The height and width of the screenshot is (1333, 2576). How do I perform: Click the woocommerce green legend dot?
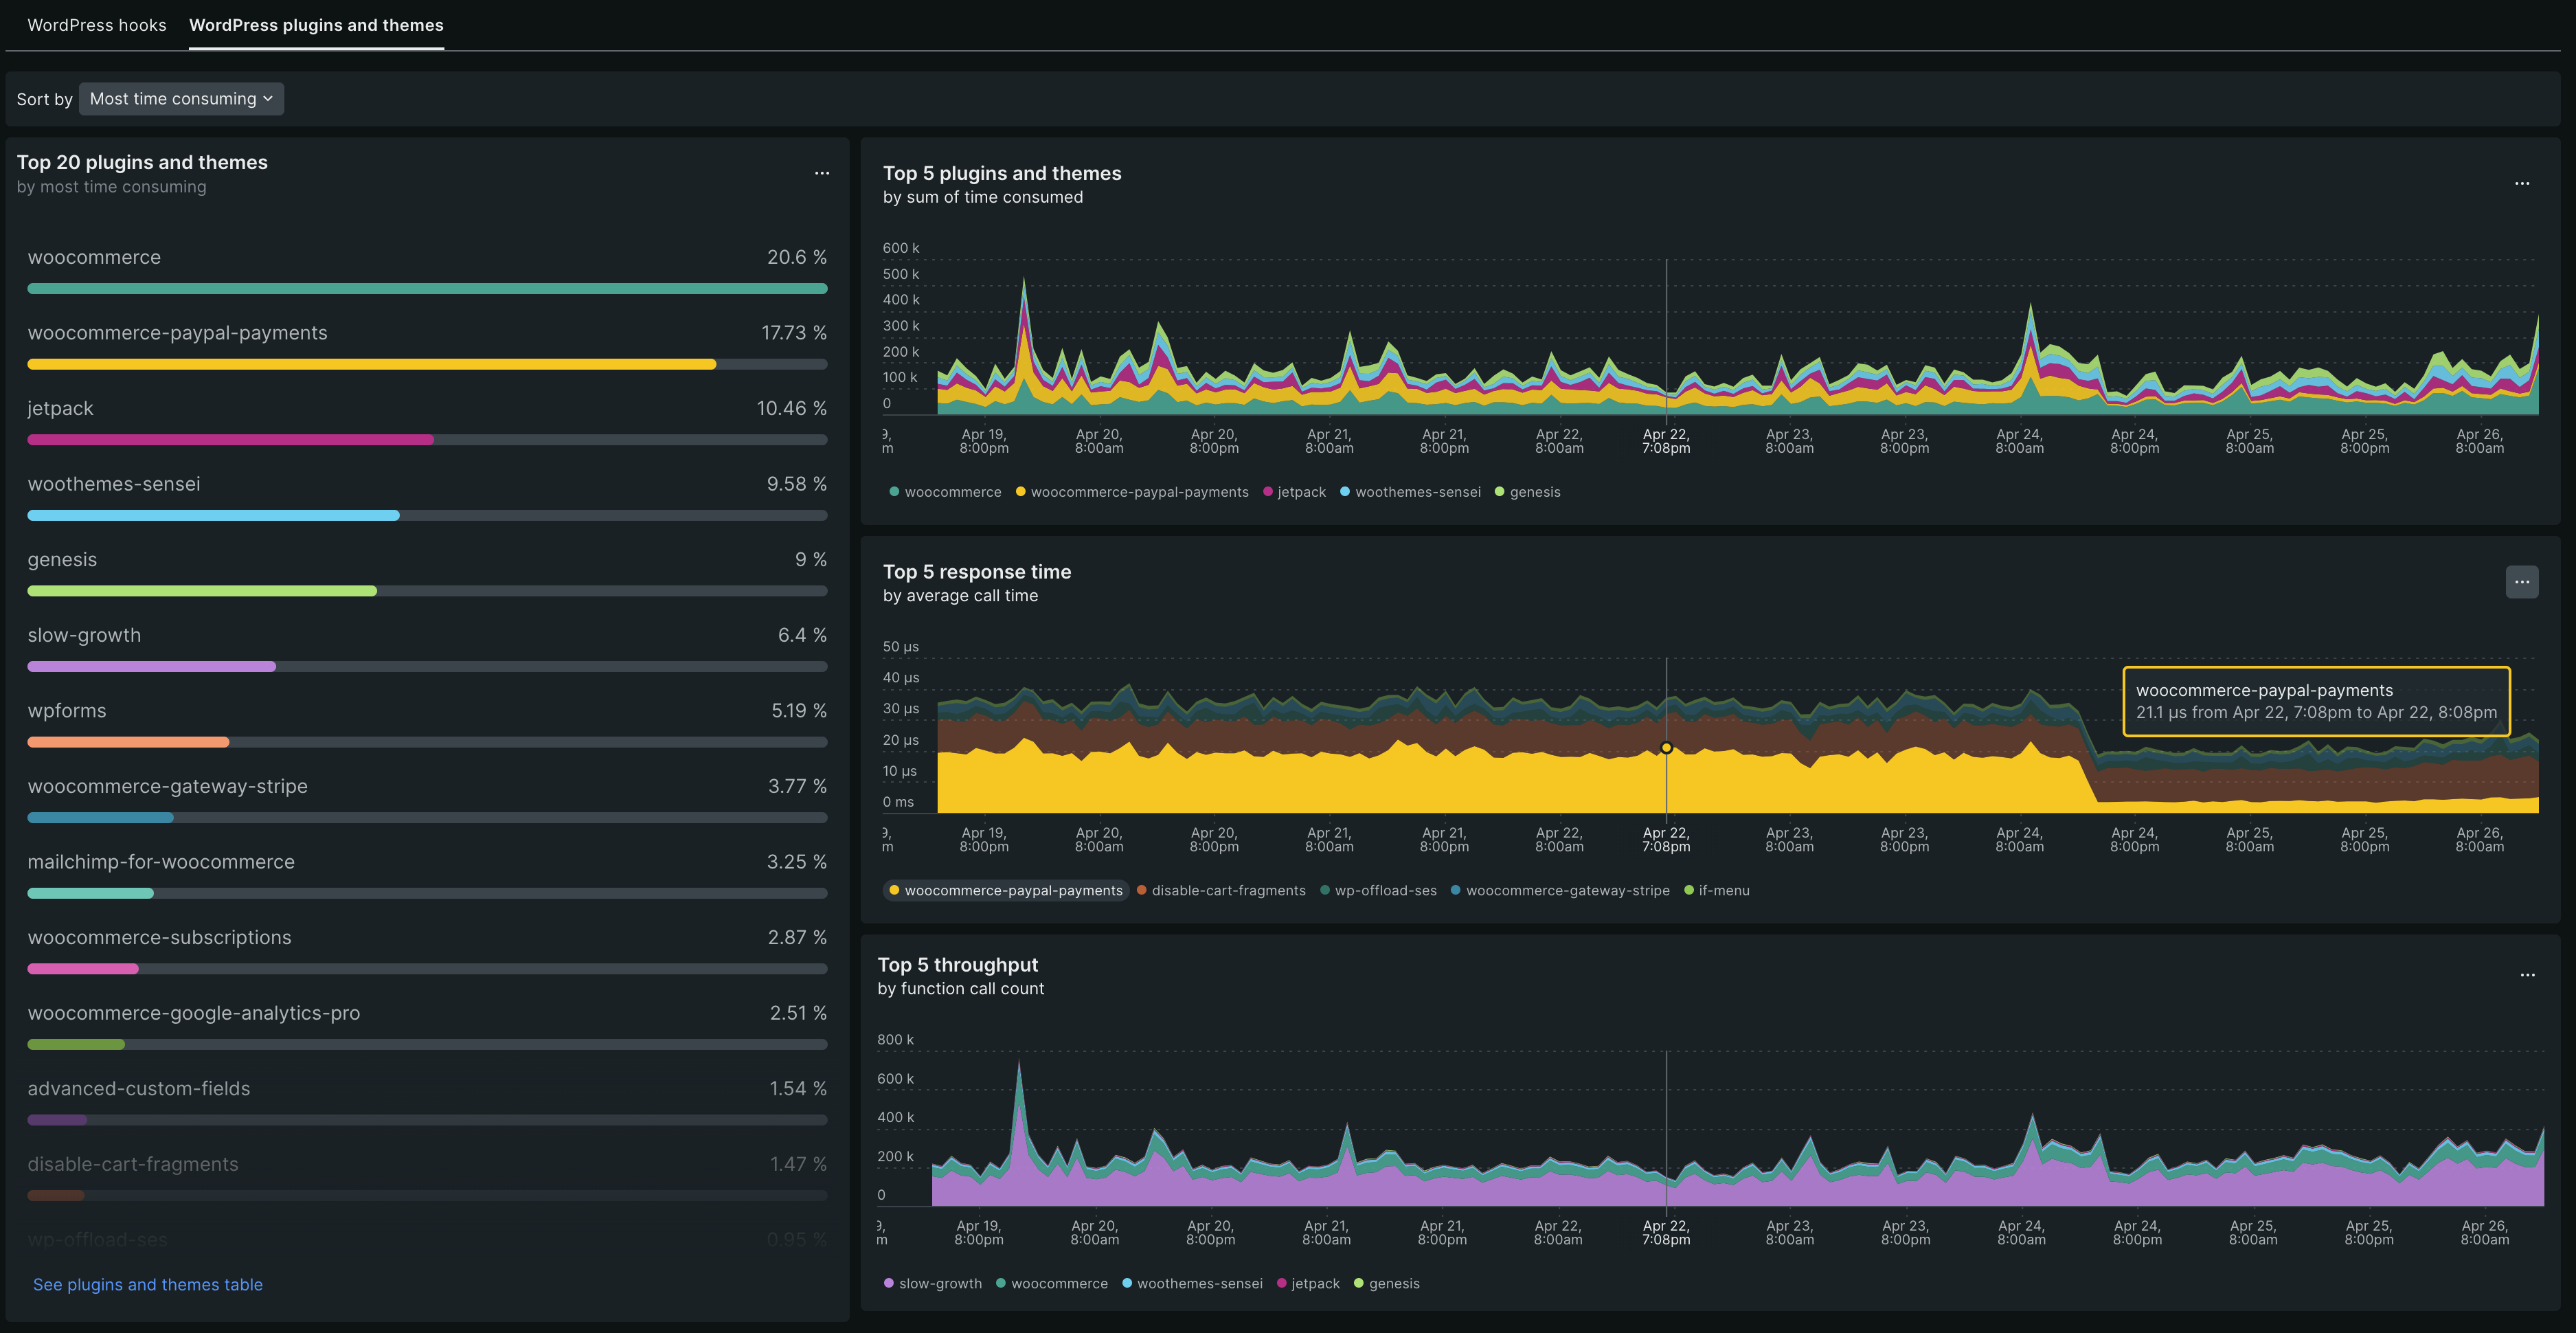pyautogui.click(x=893, y=491)
